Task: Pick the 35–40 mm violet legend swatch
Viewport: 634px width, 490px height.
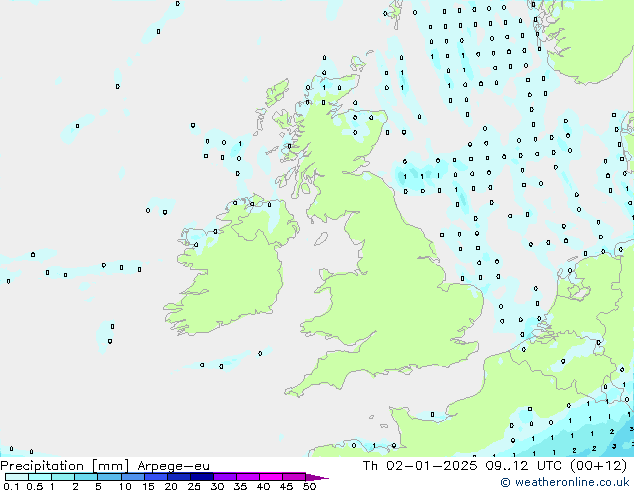Action: tap(247, 477)
